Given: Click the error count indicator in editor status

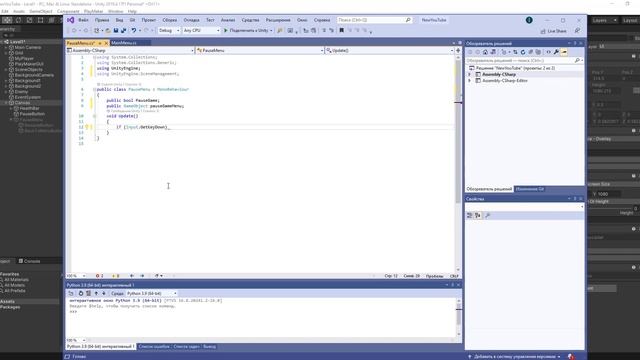Looking at the screenshot, I should 100,276.
